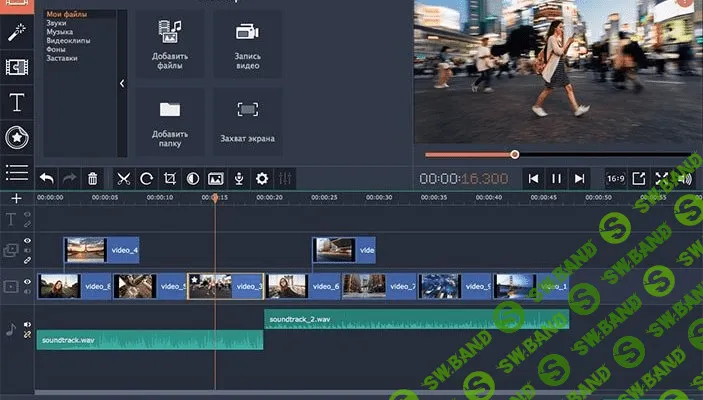
Task: Open the Stickers star tab
Action: click(17, 137)
